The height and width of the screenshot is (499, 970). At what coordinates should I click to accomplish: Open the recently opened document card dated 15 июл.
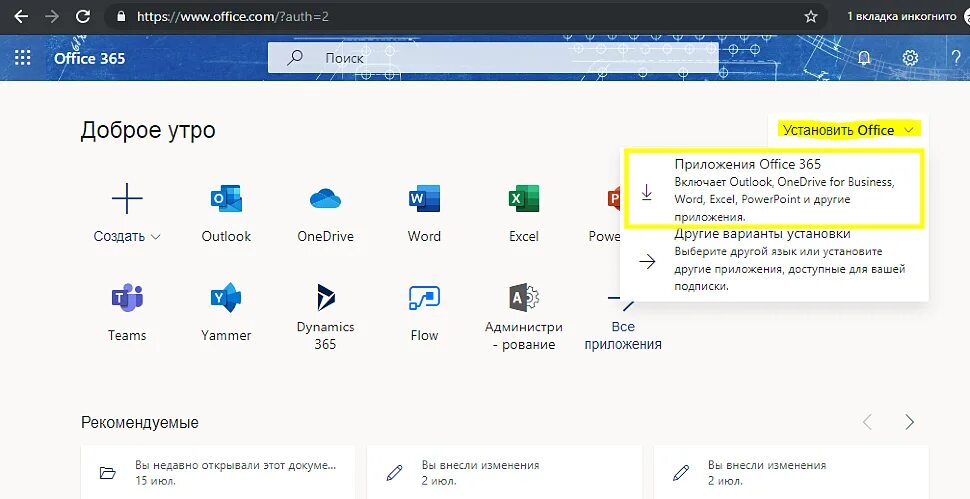tap(218, 472)
